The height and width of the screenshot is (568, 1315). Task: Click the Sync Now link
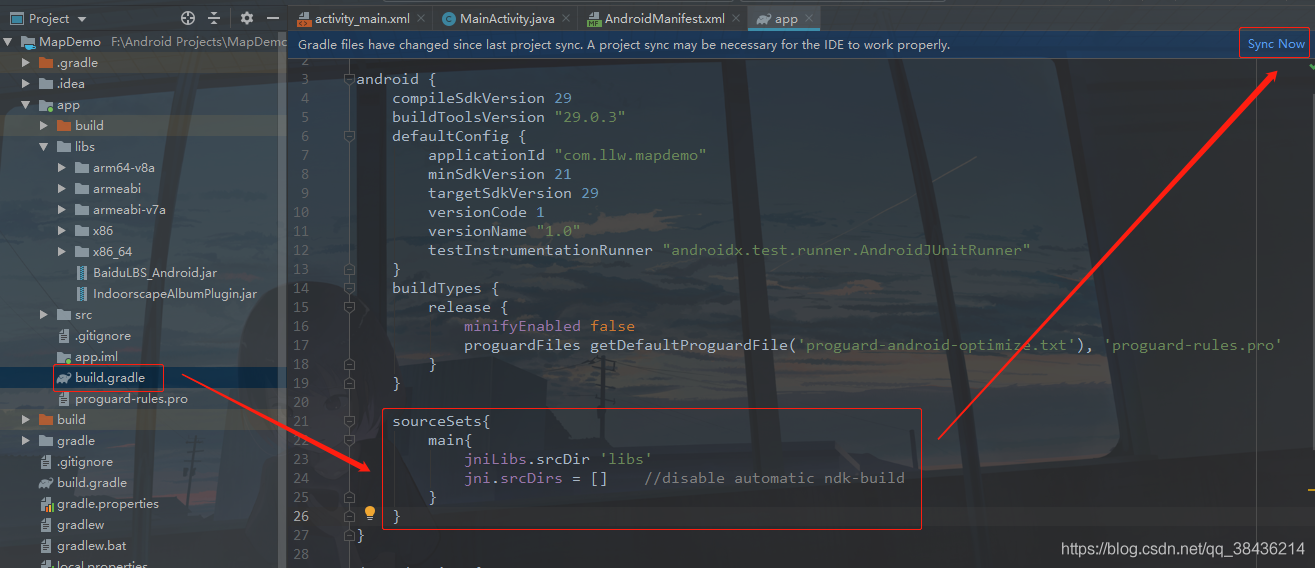pyautogui.click(x=1275, y=44)
